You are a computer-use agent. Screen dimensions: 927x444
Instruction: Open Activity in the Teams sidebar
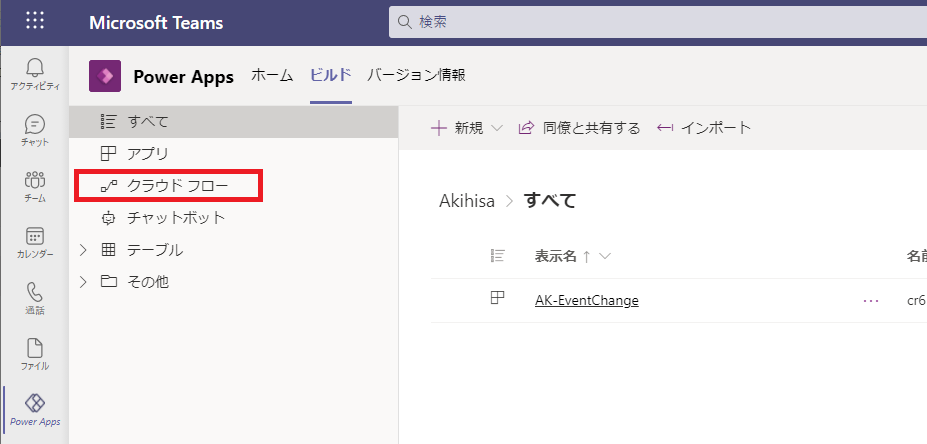(35, 75)
